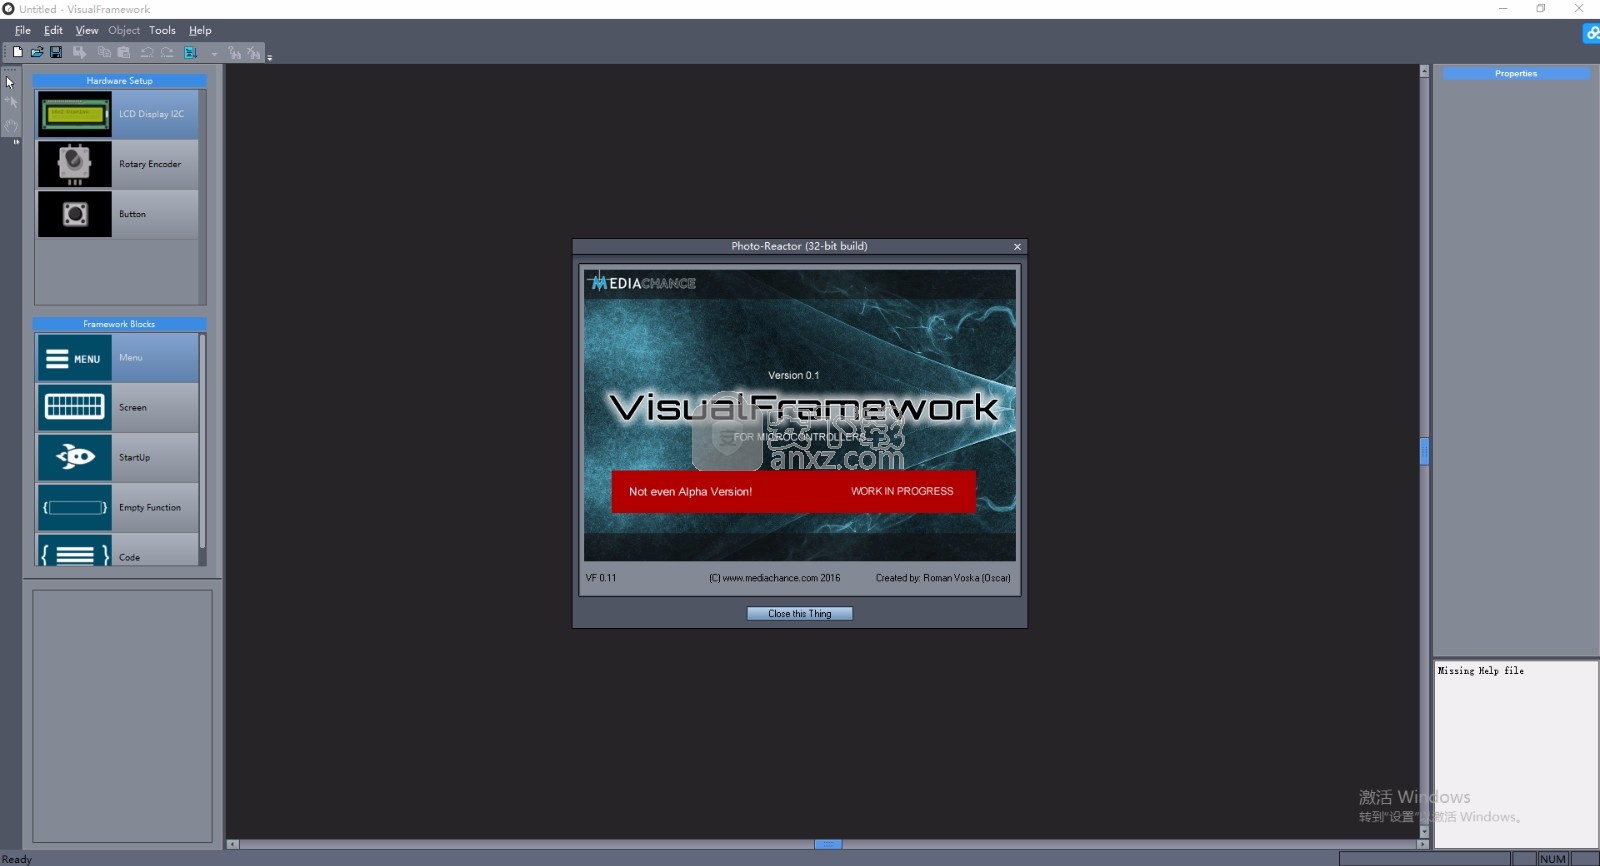Click the Paste clipboard icon
Image resolution: width=1600 pixels, height=866 pixels.
[124, 52]
